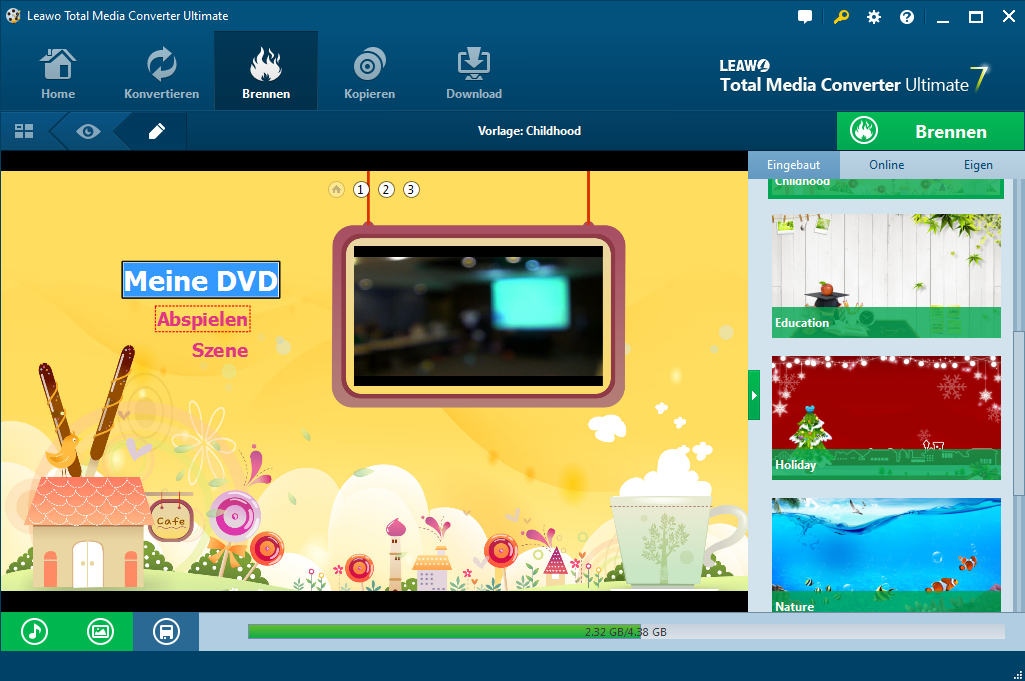Click the disc capacity progress bar
1025x681 pixels.
[x=626, y=632]
